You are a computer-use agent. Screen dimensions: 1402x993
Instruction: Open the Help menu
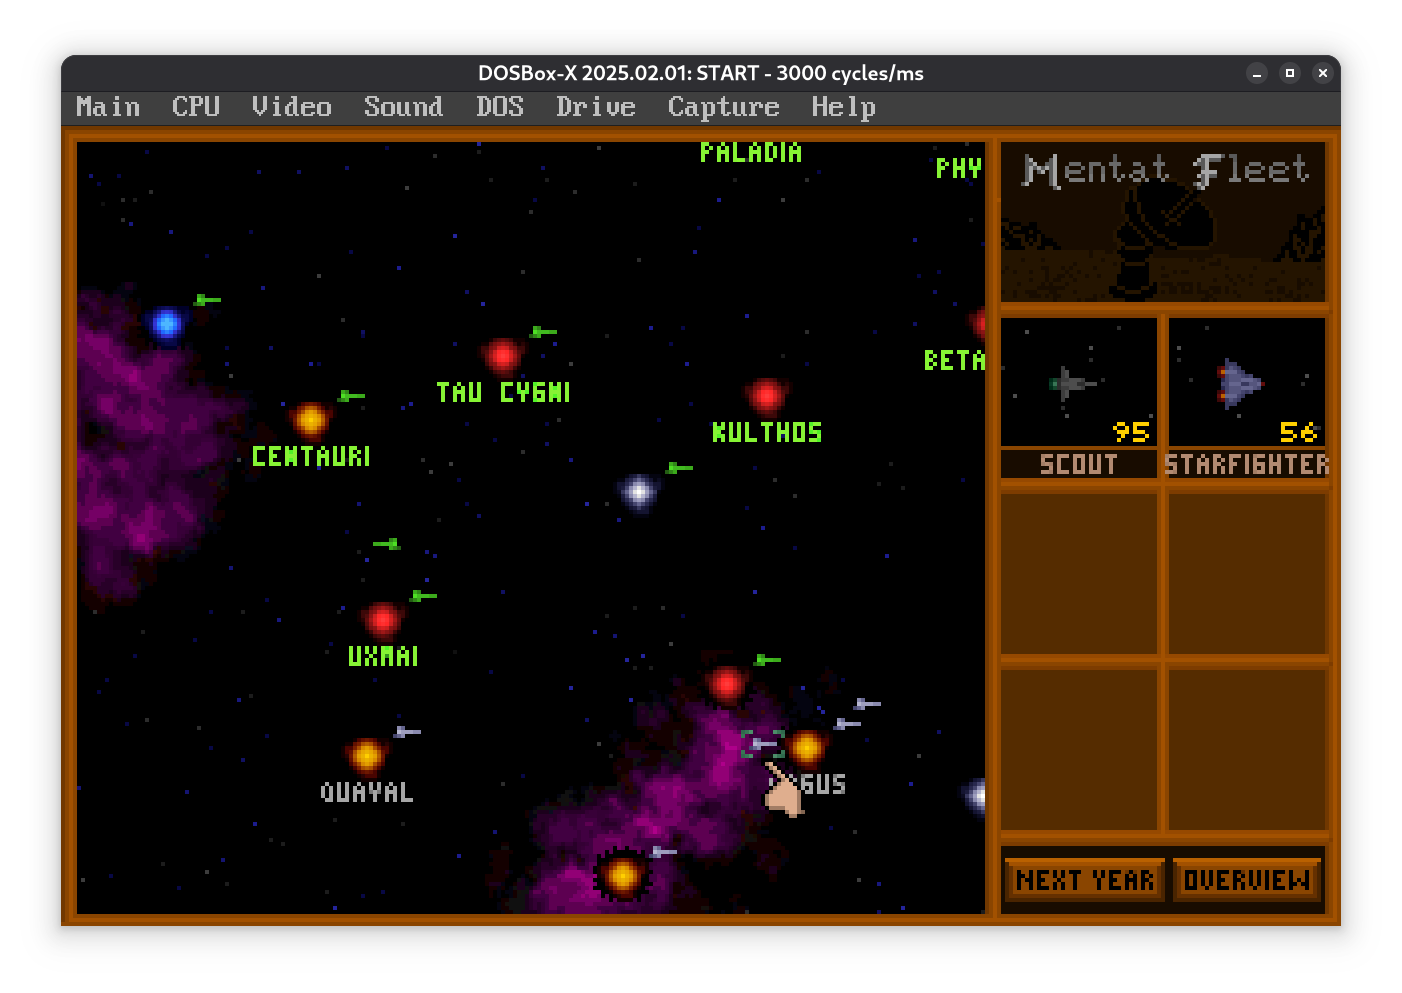(x=843, y=107)
